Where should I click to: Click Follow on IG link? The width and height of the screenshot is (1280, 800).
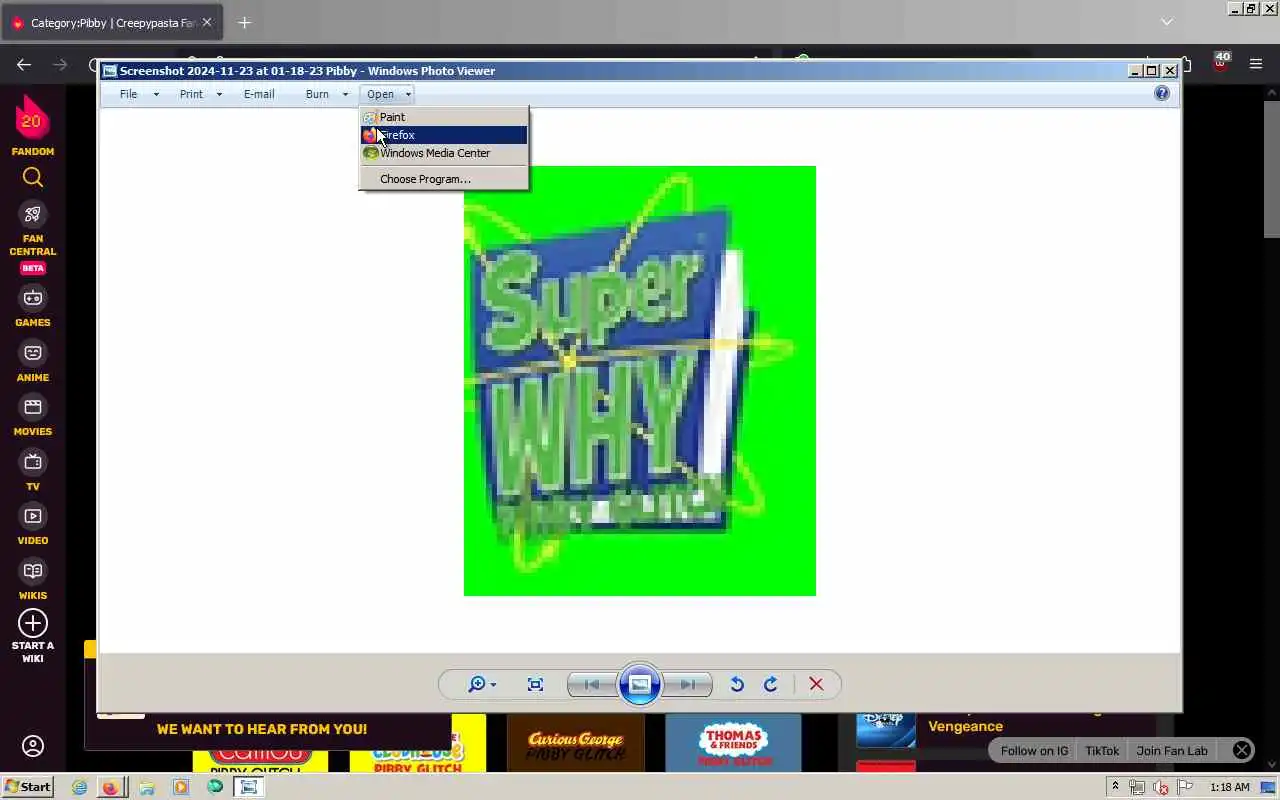1034,751
